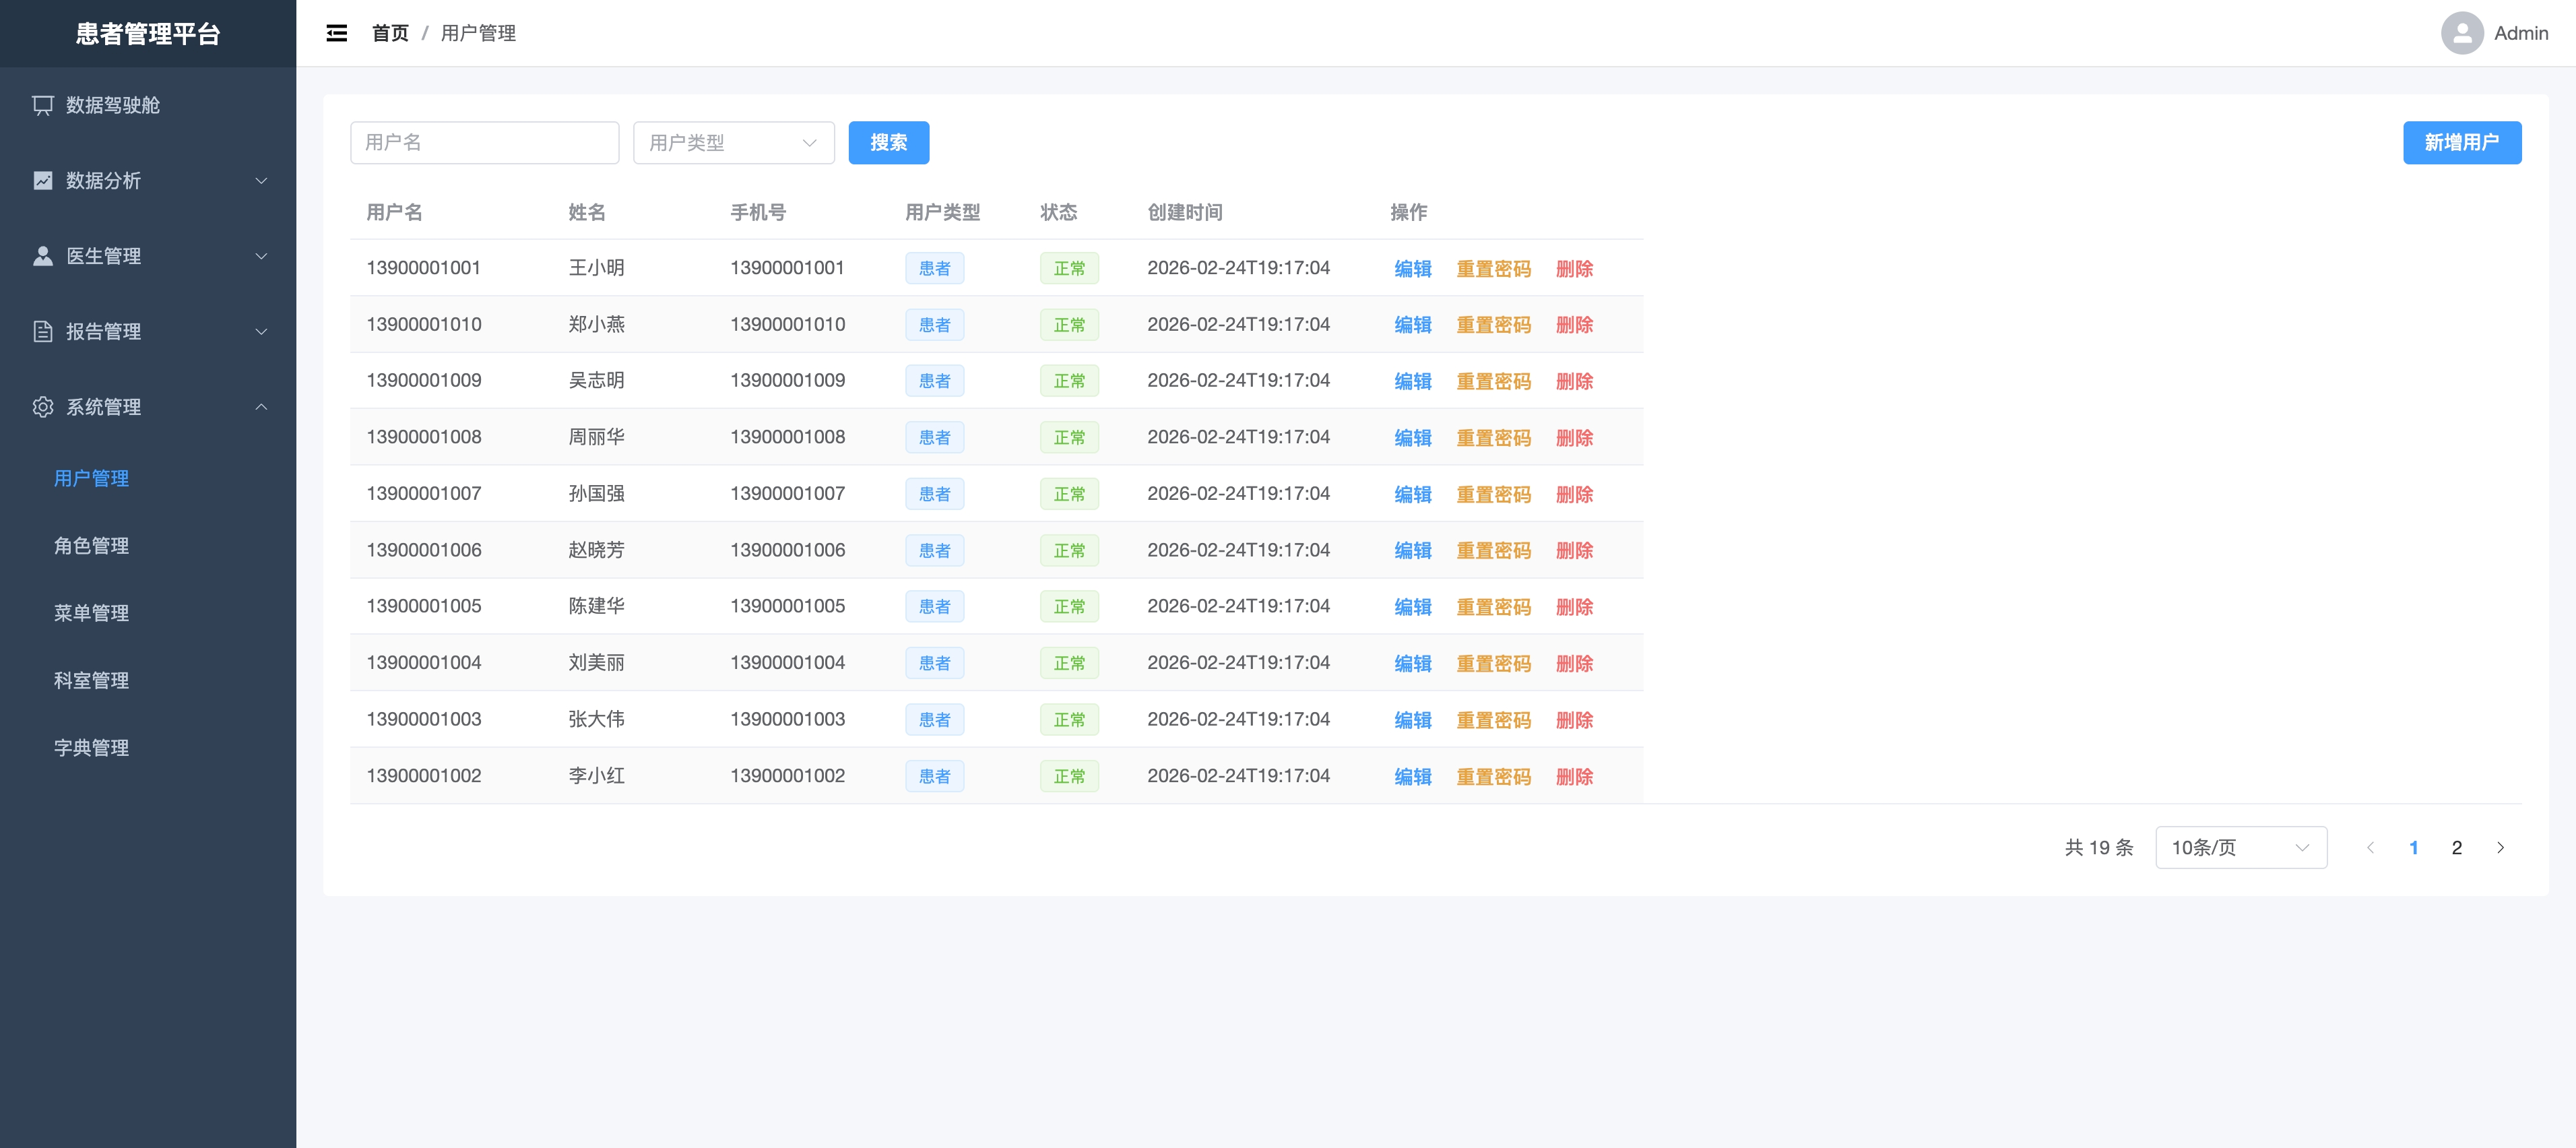Image resolution: width=2576 pixels, height=1148 pixels.
Task: Click the 正常 status tag for 郑小燕
Action: (1069, 325)
